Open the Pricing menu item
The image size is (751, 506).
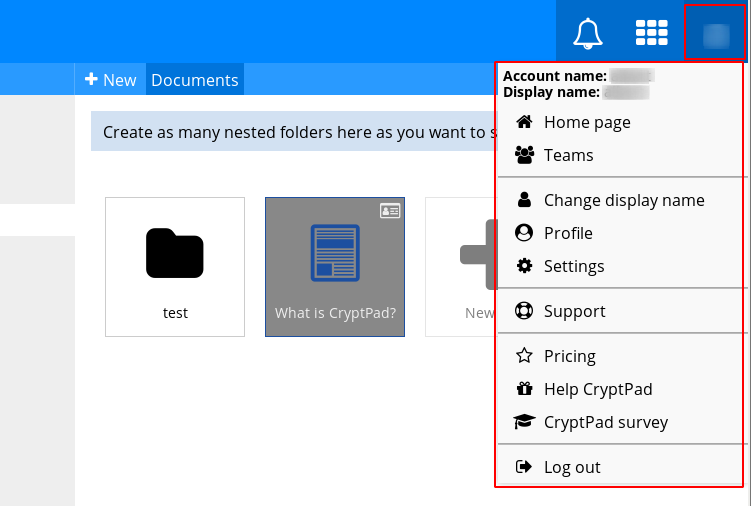(x=620, y=356)
